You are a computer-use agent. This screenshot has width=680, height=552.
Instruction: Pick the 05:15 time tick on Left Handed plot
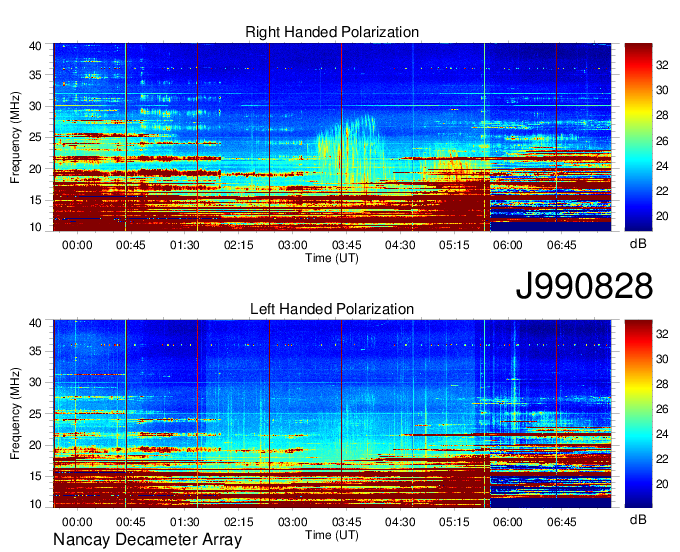[x=454, y=522]
